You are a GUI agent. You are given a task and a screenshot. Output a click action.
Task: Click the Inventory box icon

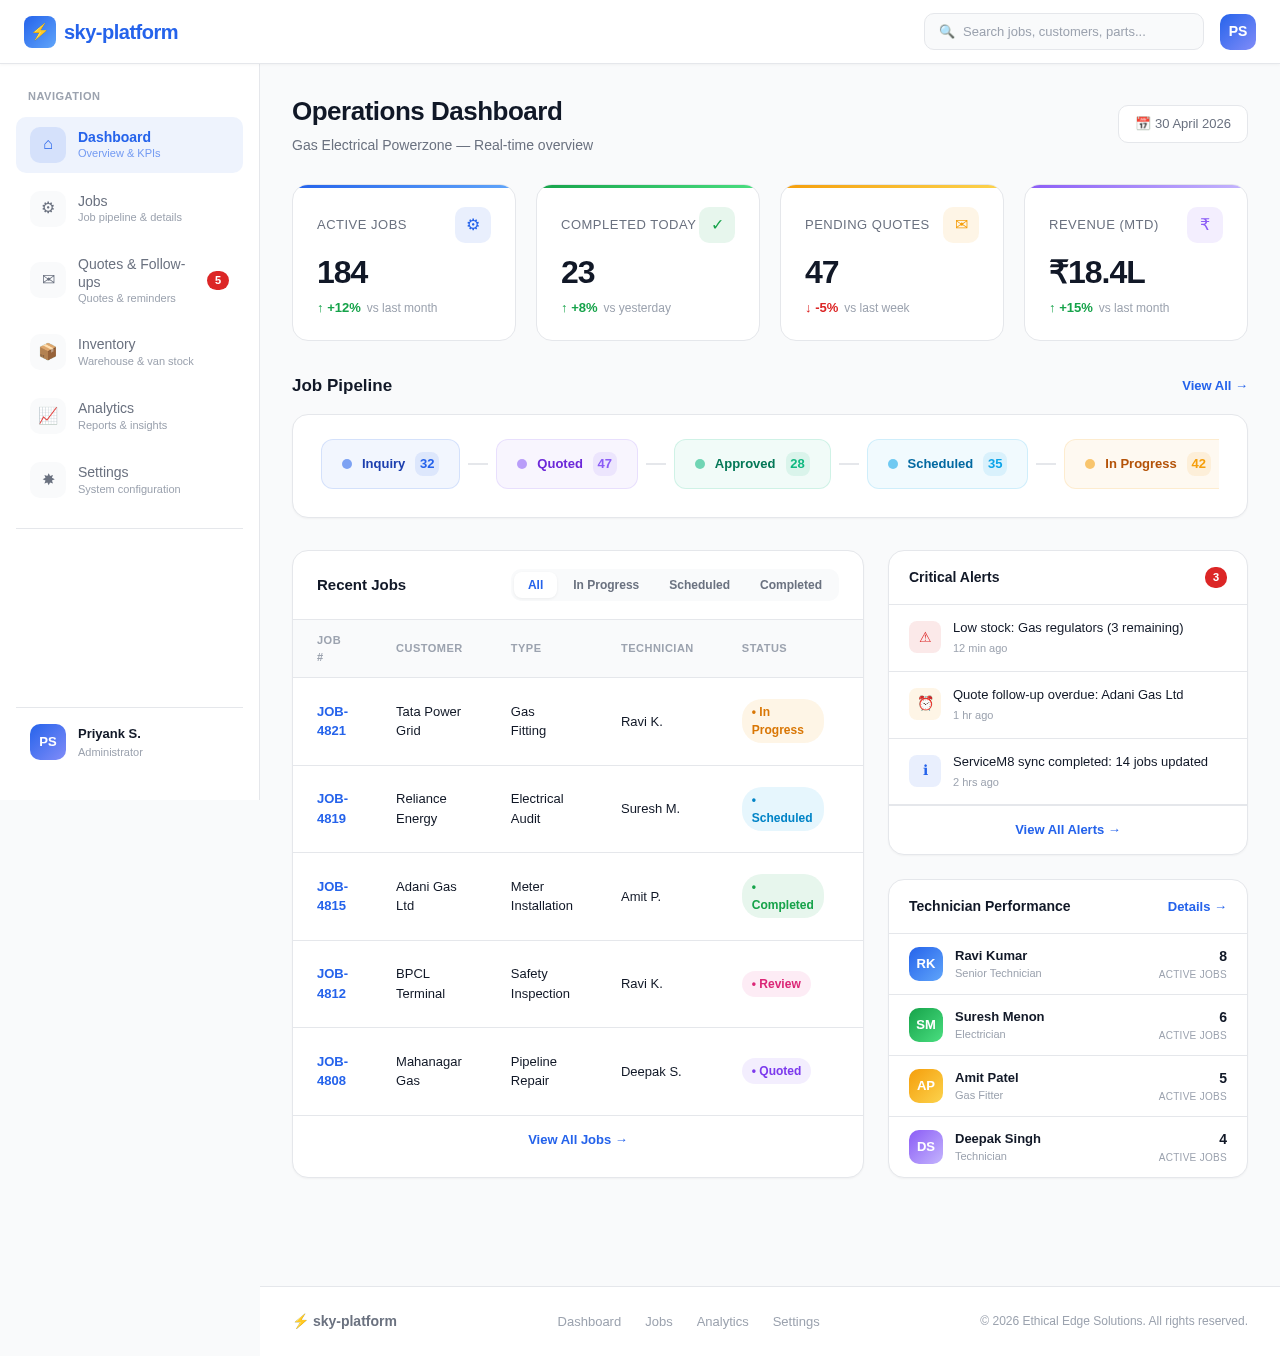pyautogui.click(x=48, y=352)
